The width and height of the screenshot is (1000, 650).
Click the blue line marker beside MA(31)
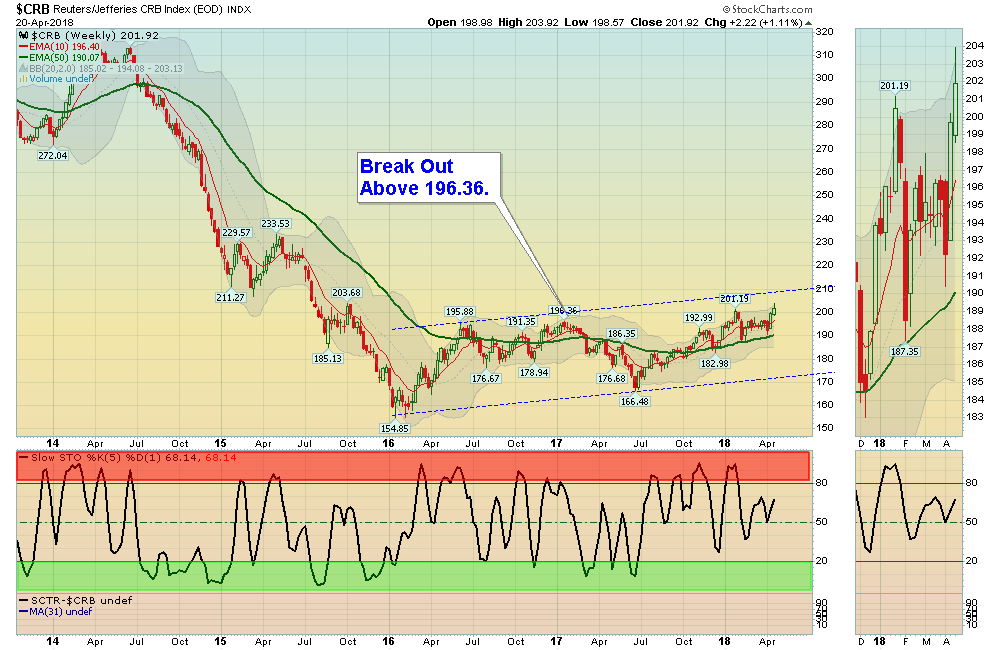24,611
